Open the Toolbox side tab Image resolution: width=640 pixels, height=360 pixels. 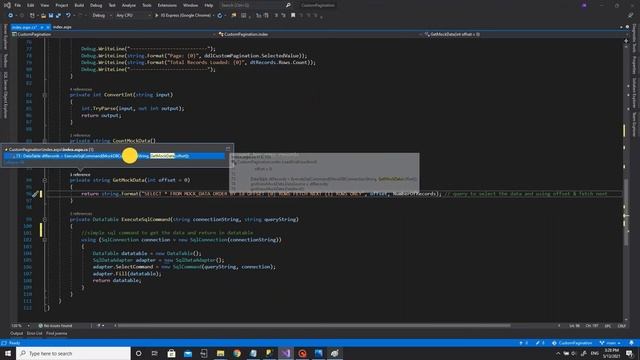point(5,61)
